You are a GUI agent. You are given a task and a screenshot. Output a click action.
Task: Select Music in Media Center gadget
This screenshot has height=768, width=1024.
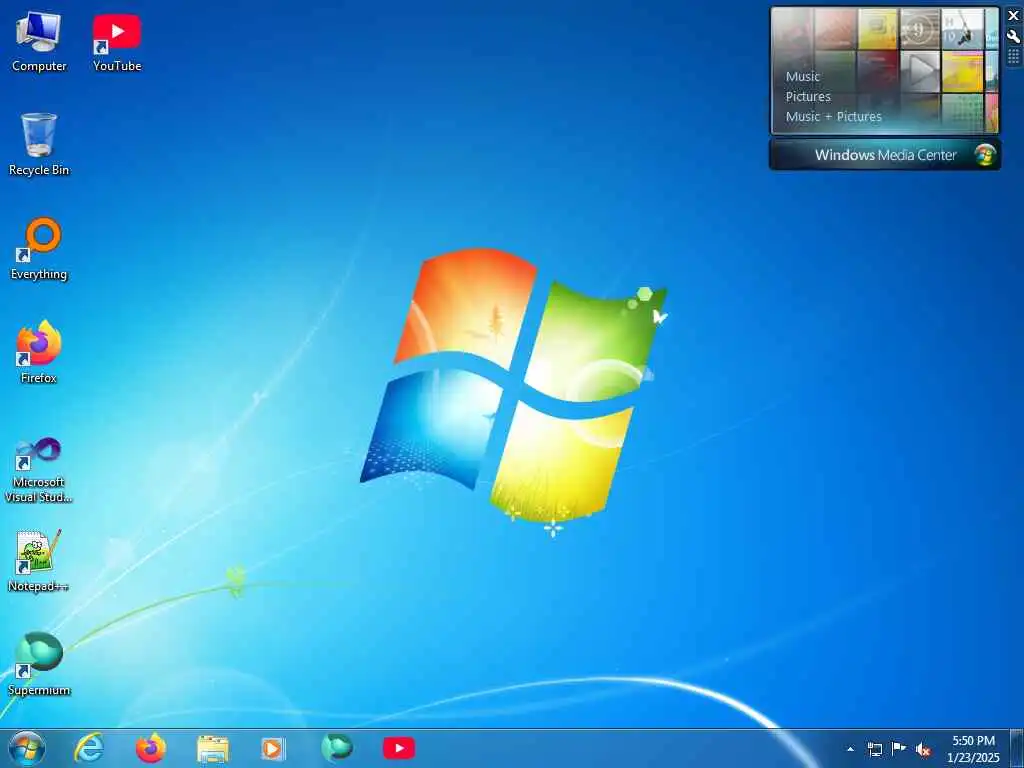[x=803, y=76]
